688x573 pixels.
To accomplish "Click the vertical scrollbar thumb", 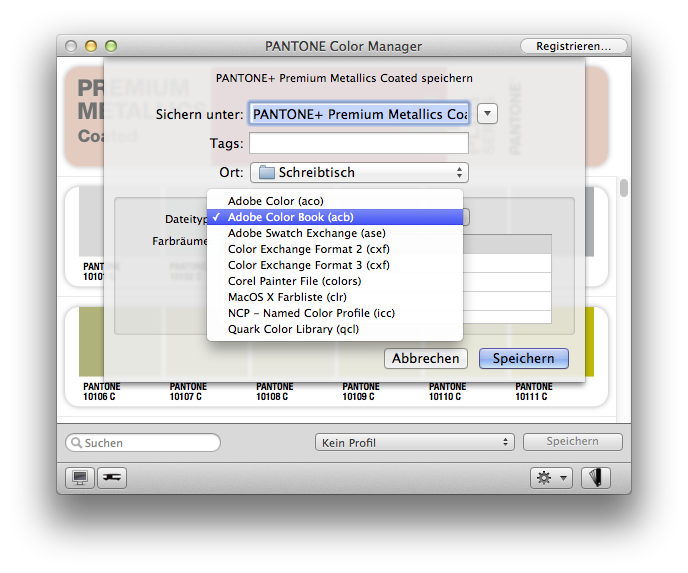I will pyautogui.click(x=624, y=188).
